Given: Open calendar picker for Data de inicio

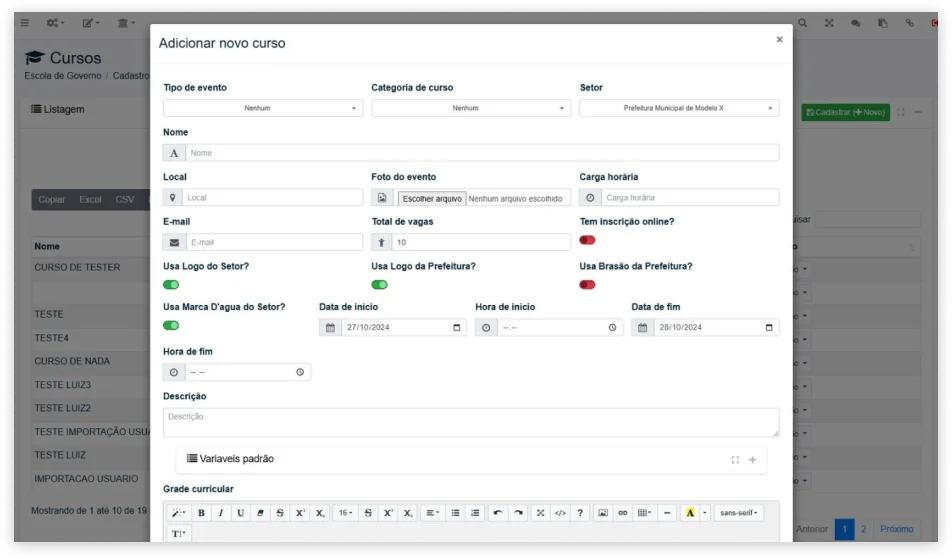Looking at the screenshot, I should [457, 328].
